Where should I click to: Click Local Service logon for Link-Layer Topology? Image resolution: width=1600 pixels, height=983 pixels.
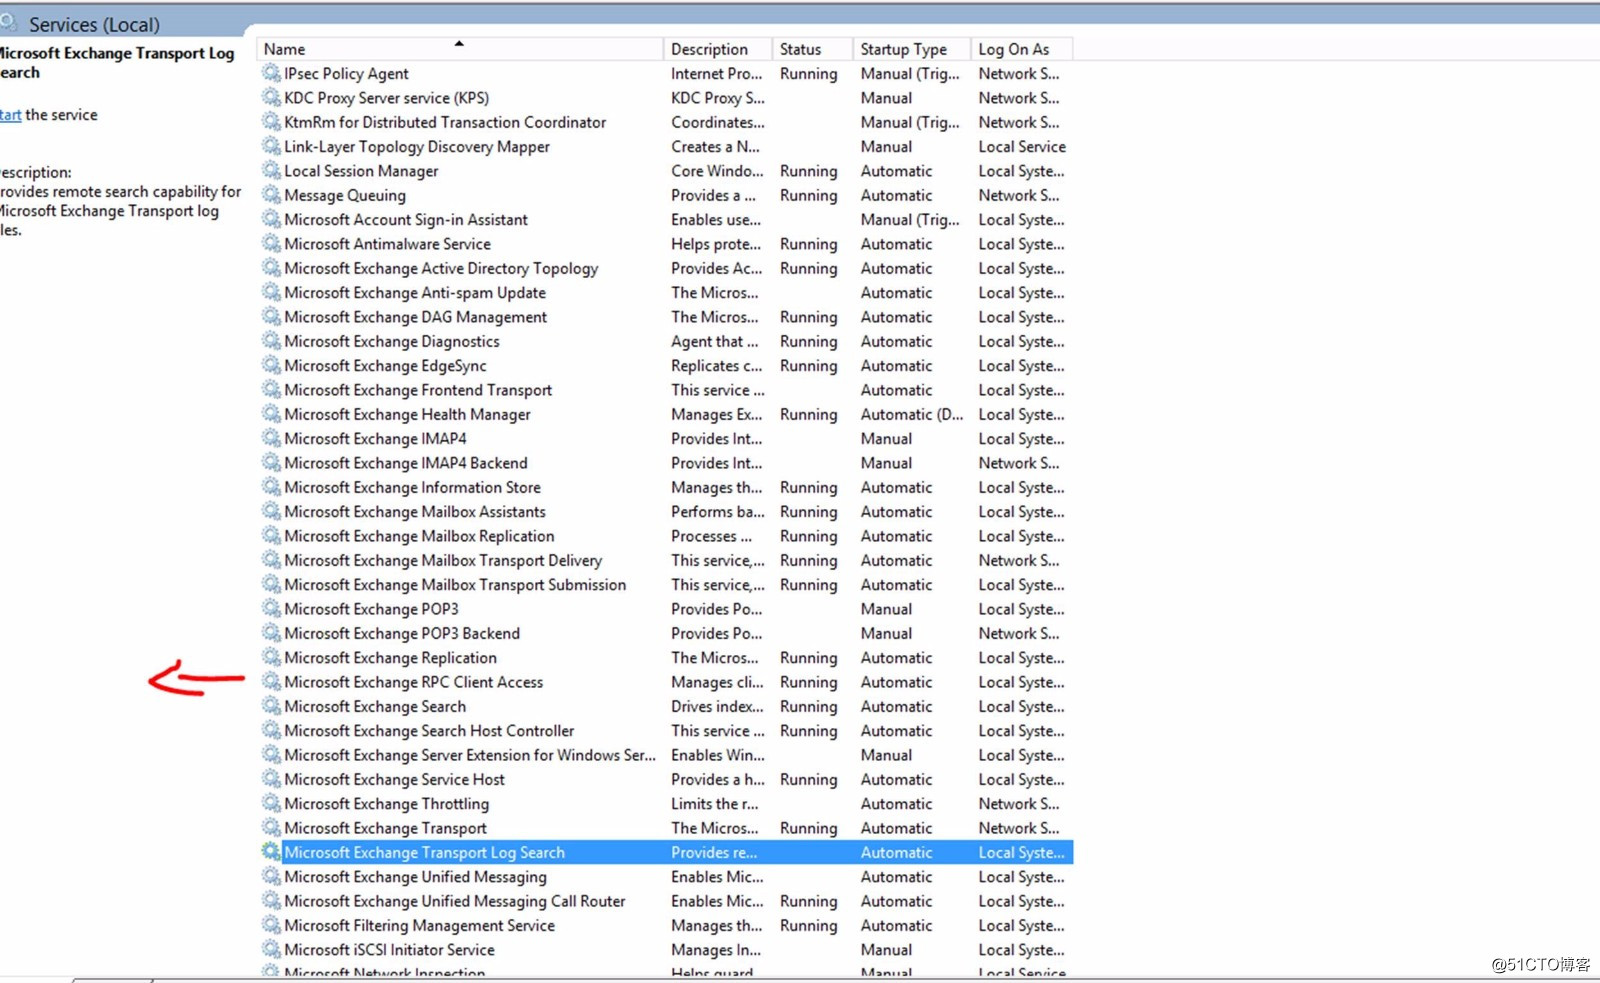coord(1022,146)
